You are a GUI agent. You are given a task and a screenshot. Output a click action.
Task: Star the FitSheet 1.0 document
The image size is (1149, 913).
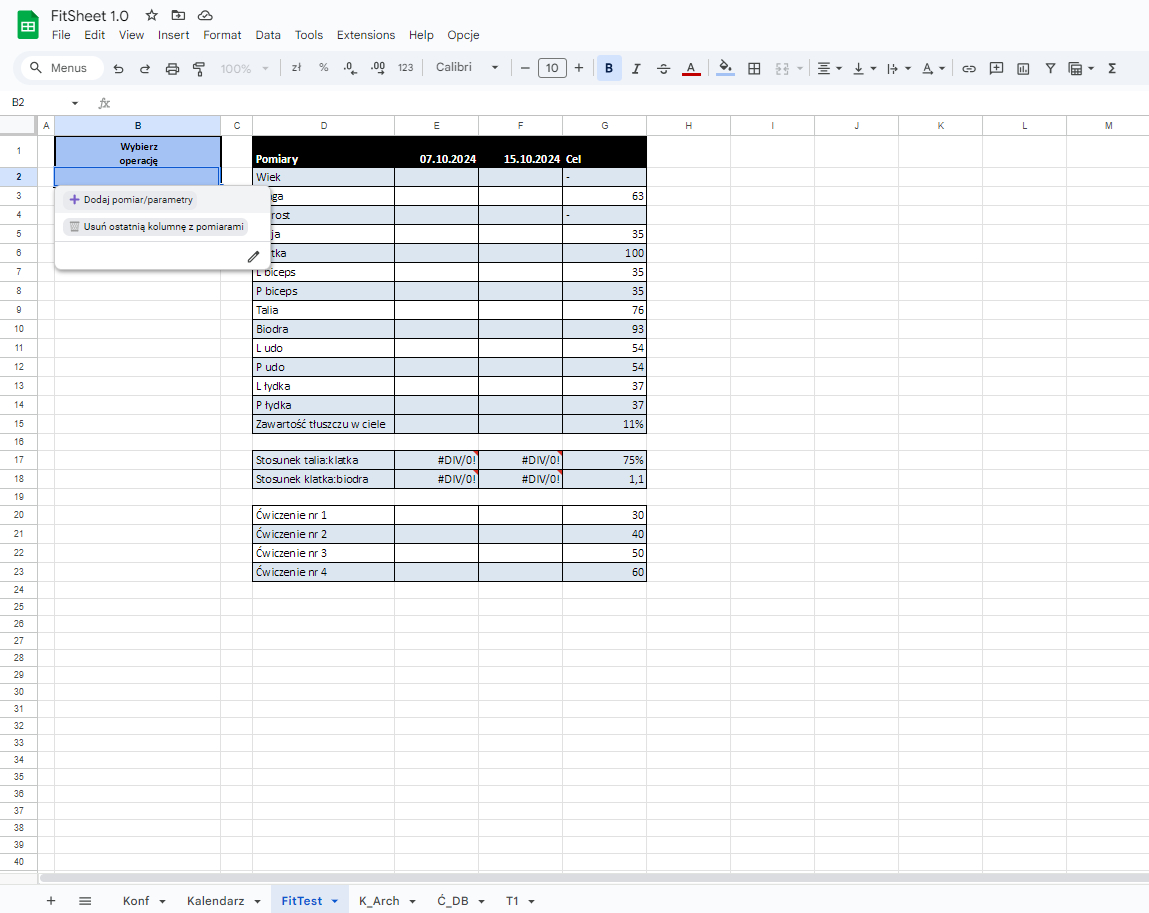[151, 15]
